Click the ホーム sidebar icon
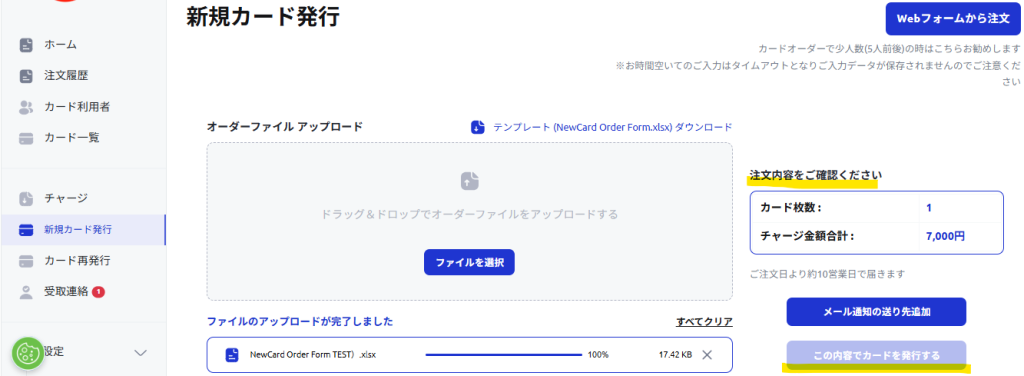Image resolution: width=1024 pixels, height=376 pixels. click(26, 45)
